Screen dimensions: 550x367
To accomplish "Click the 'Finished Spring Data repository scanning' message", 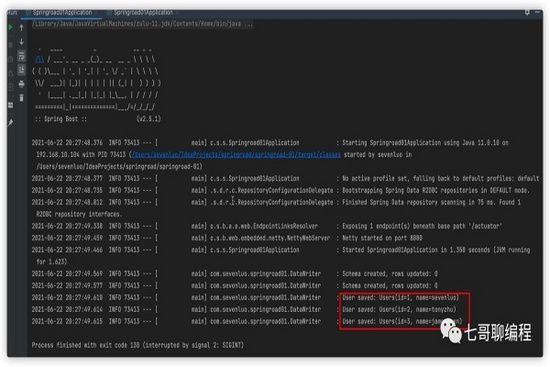I will tap(431, 202).
